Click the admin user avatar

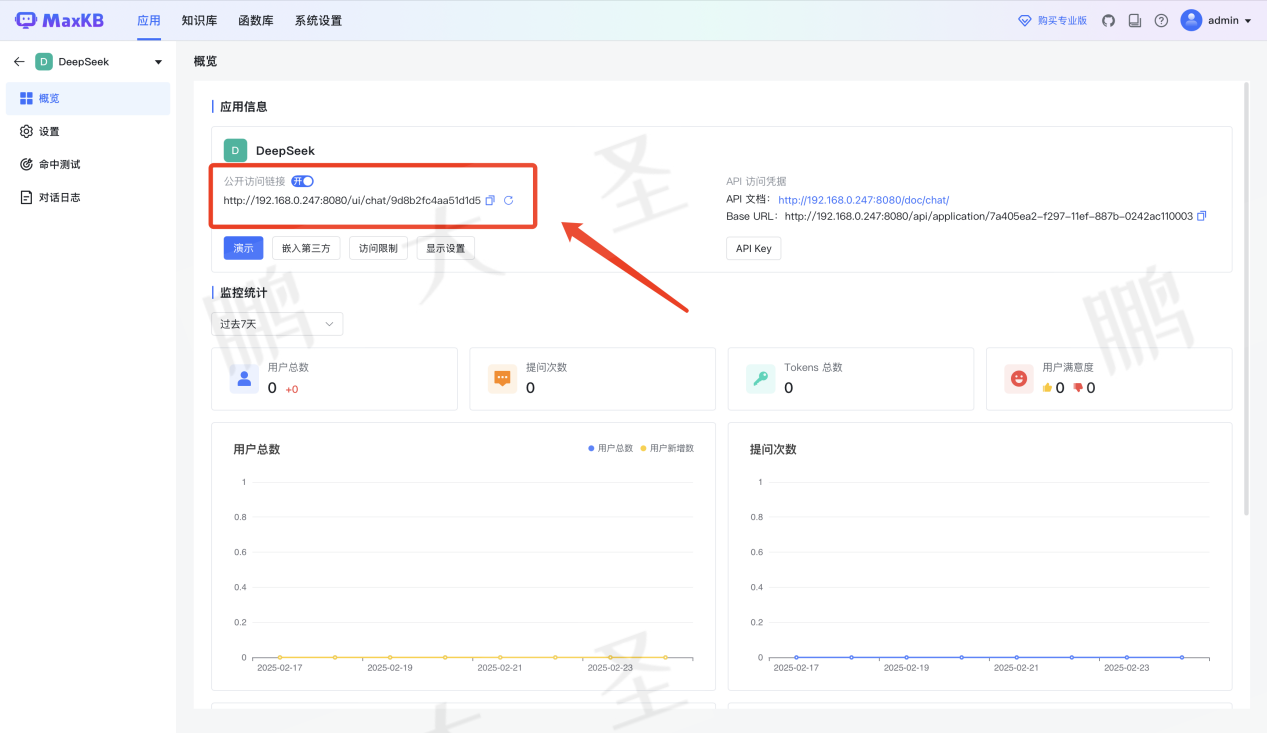[x=1191, y=20]
